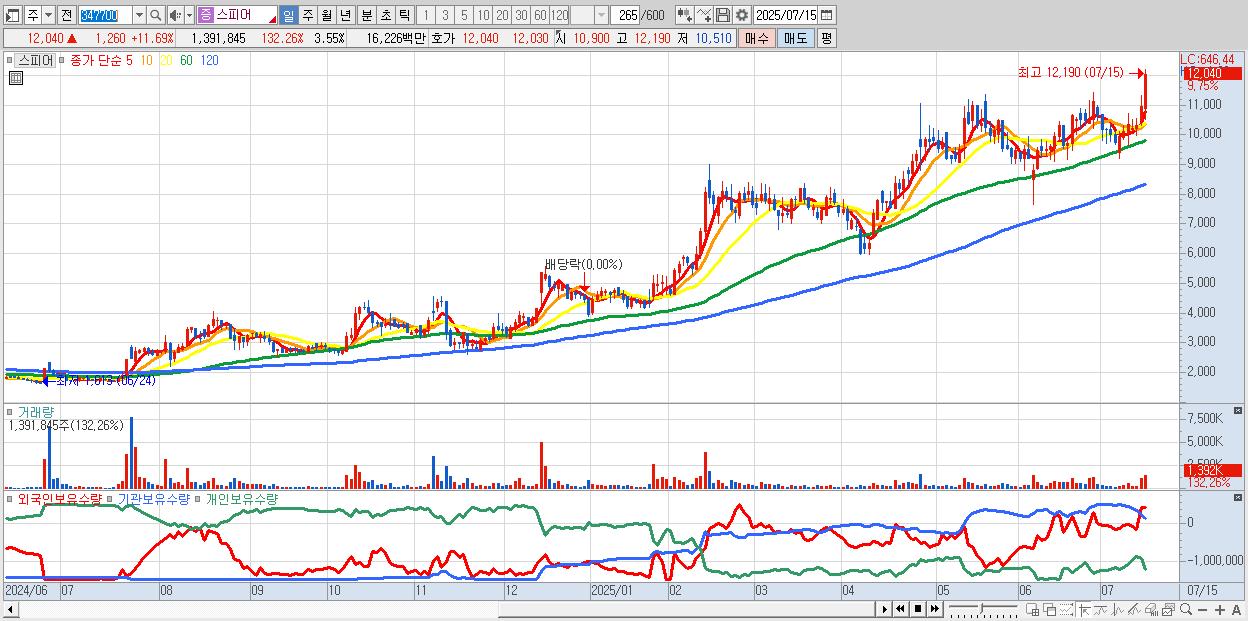Select the yearly 년 chart period
The height and width of the screenshot is (621, 1248).
click(345, 15)
